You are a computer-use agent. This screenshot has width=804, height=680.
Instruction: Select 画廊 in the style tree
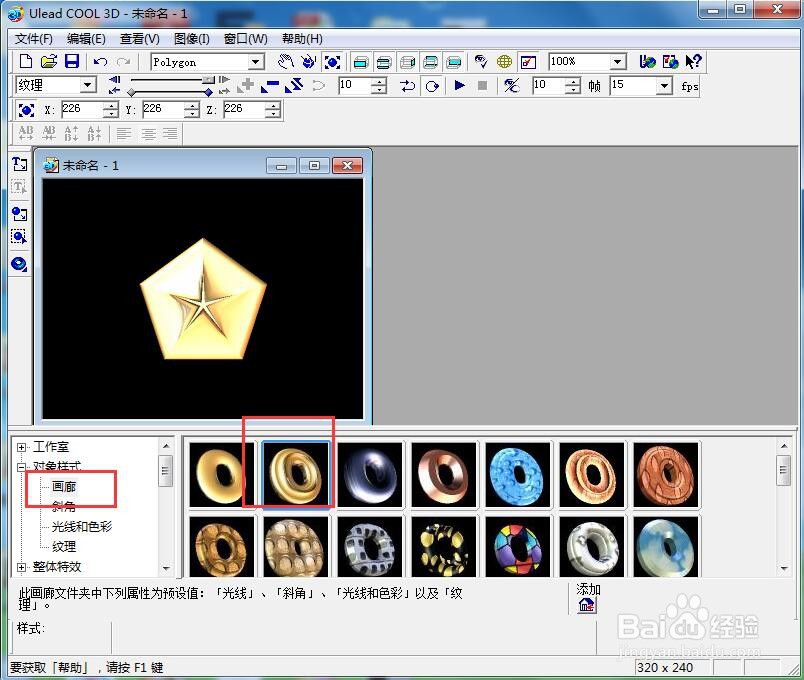[x=64, y=486]
